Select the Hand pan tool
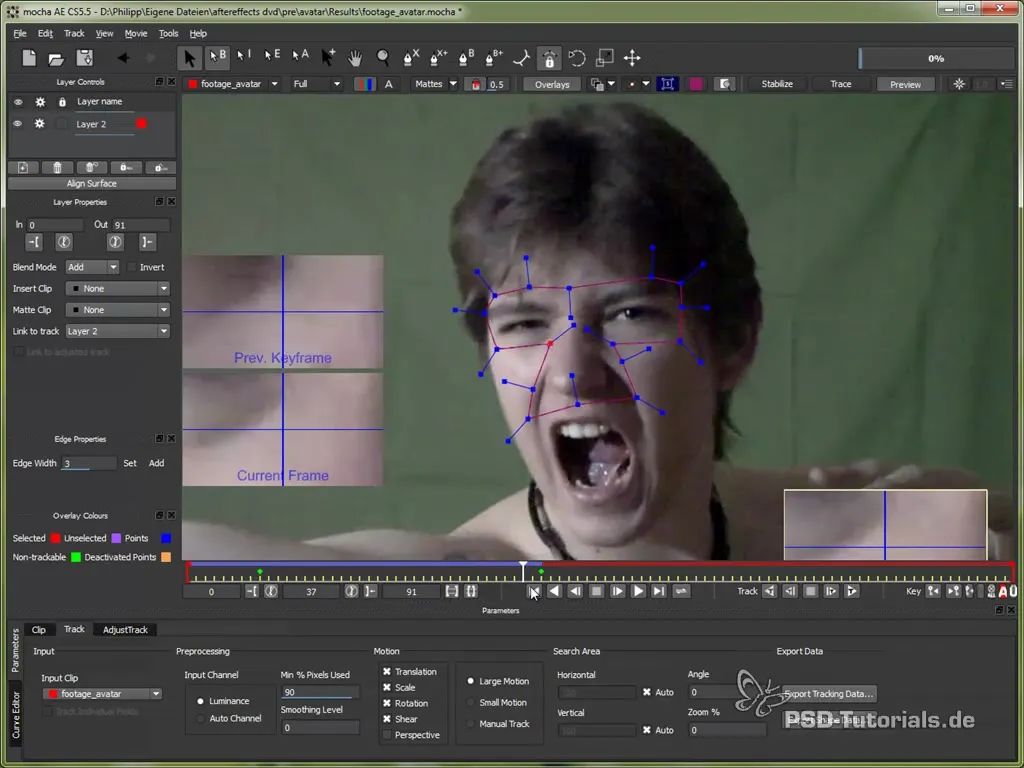Screen dimensions: 1024x768 point(355,58)
